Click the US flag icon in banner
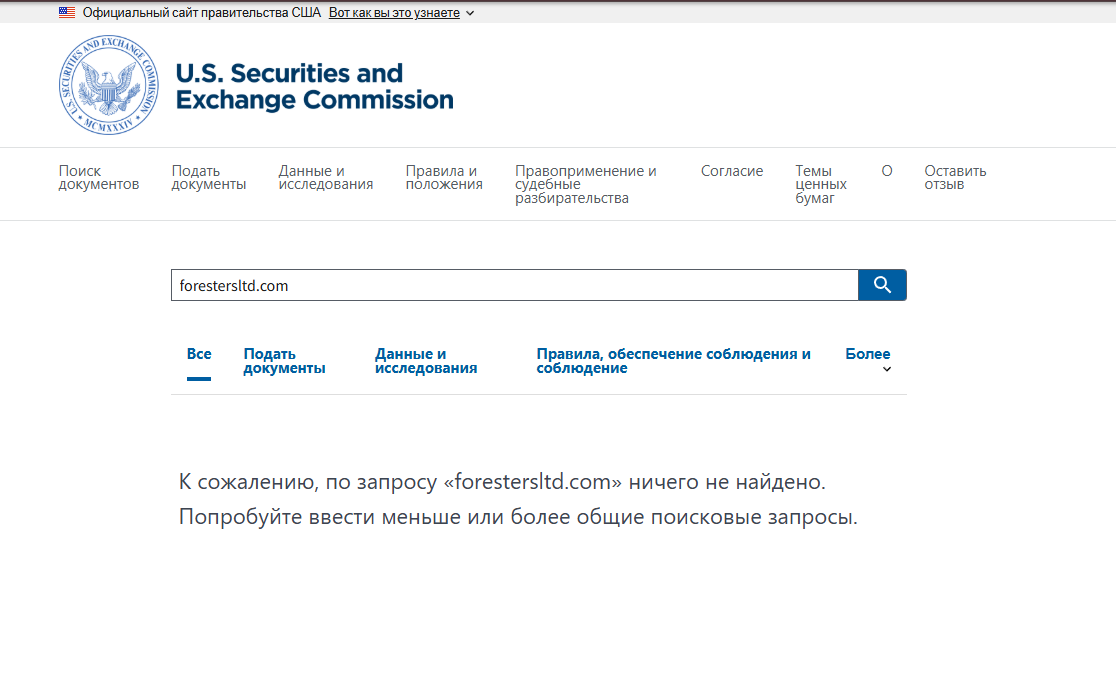The image size is (1116, 688). (x=67, y=13)
